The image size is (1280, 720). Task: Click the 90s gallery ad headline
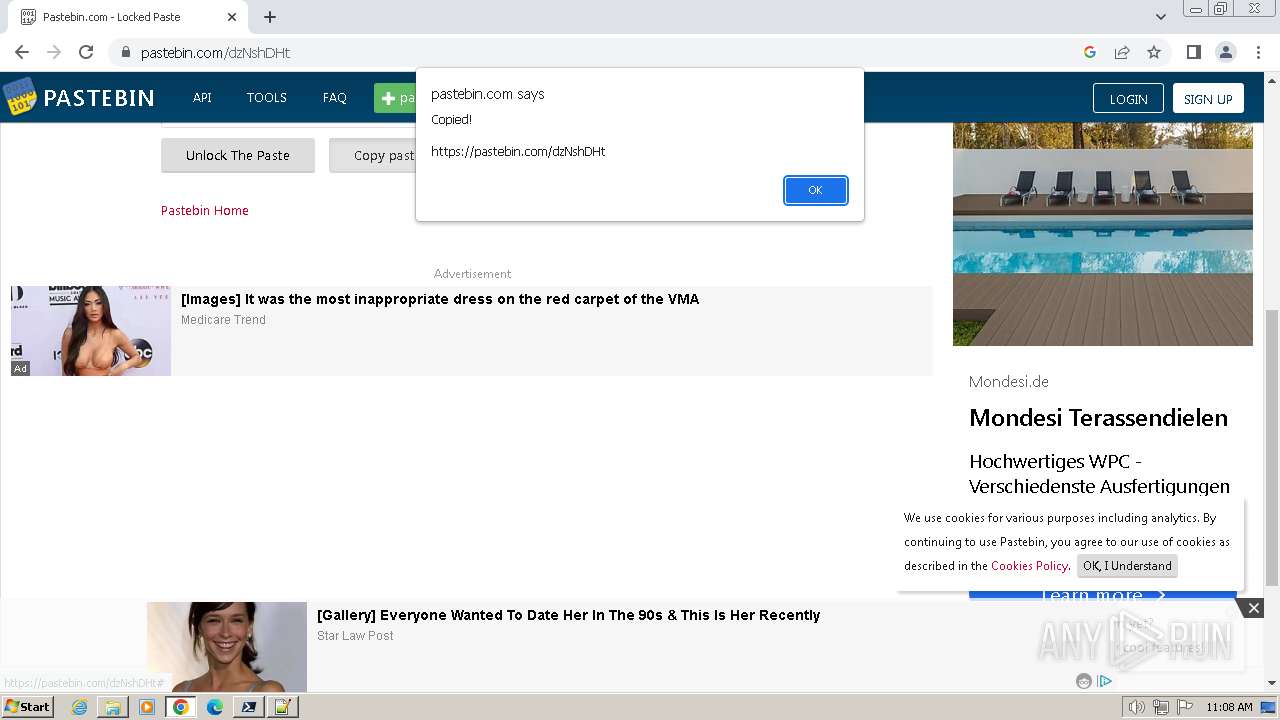tap(568, 615)
